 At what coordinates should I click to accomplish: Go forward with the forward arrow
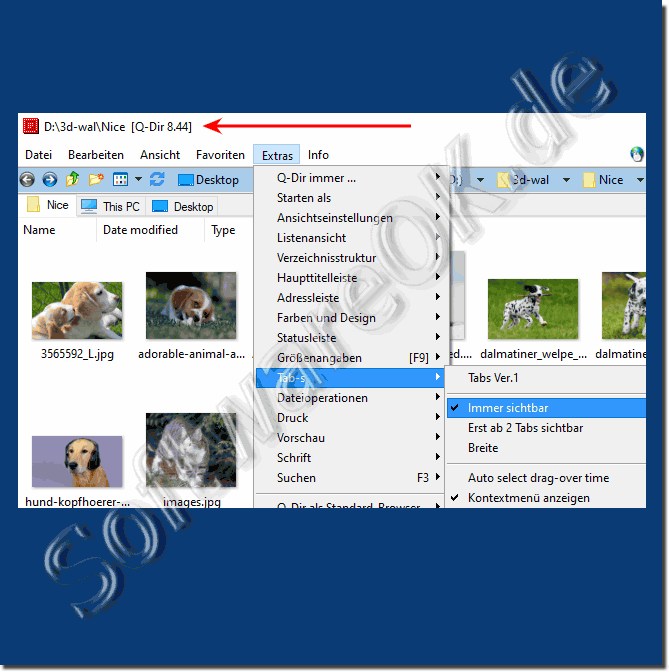coord(50,180)
